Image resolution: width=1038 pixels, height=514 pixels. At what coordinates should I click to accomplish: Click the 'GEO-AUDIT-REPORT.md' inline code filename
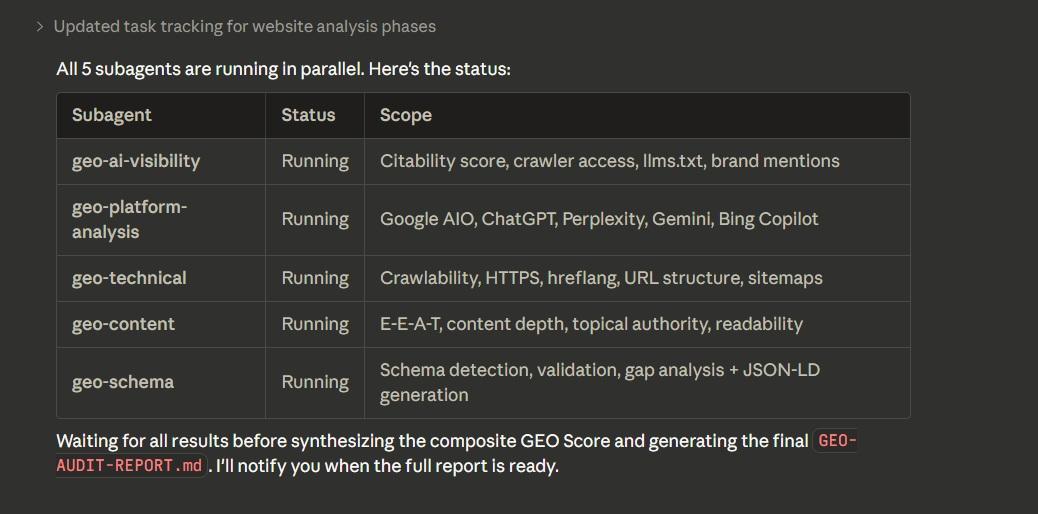pyautogui.click(x=131, y=465)
